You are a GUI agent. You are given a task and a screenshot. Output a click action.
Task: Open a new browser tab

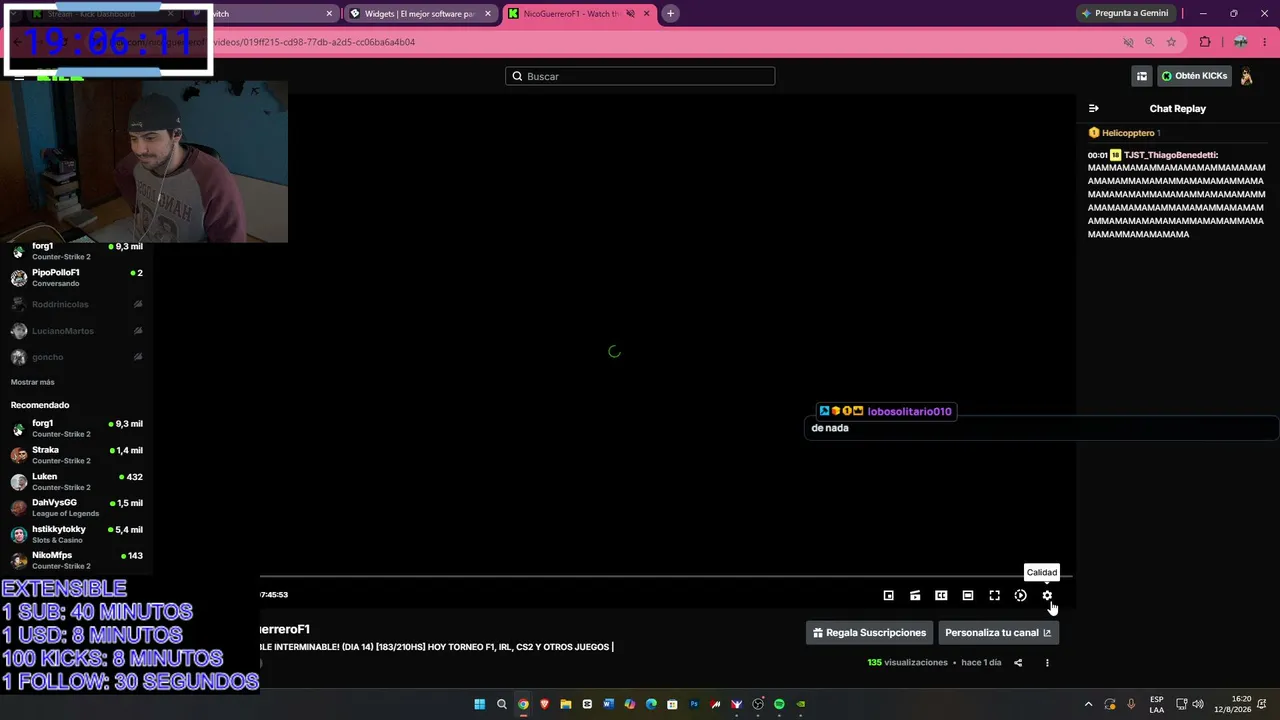coord(670,13)
